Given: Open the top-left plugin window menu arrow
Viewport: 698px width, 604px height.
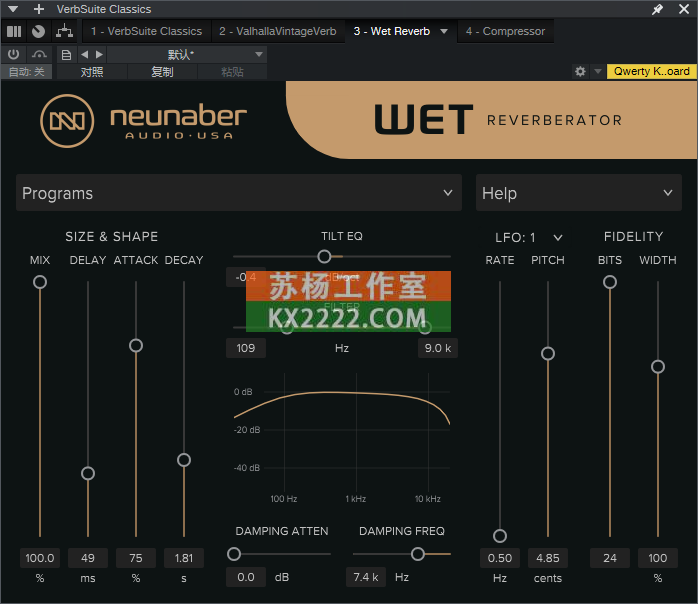Looking at the screenshot, I should pyautogui.click(x=13, y=9).
